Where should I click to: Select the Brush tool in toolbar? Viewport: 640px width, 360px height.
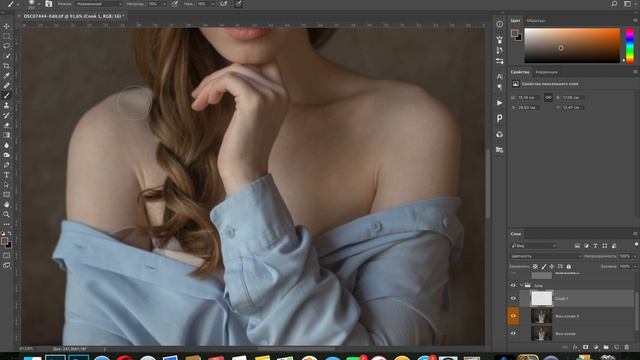click(x=7, y=95)
